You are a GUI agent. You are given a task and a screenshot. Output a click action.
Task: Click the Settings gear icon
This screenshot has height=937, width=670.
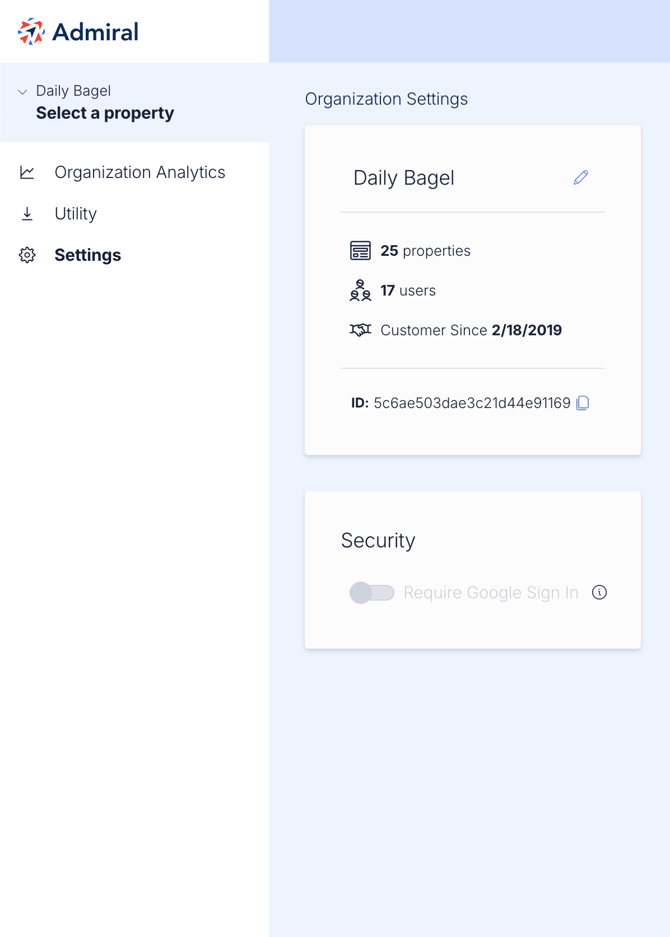(27, 255)
